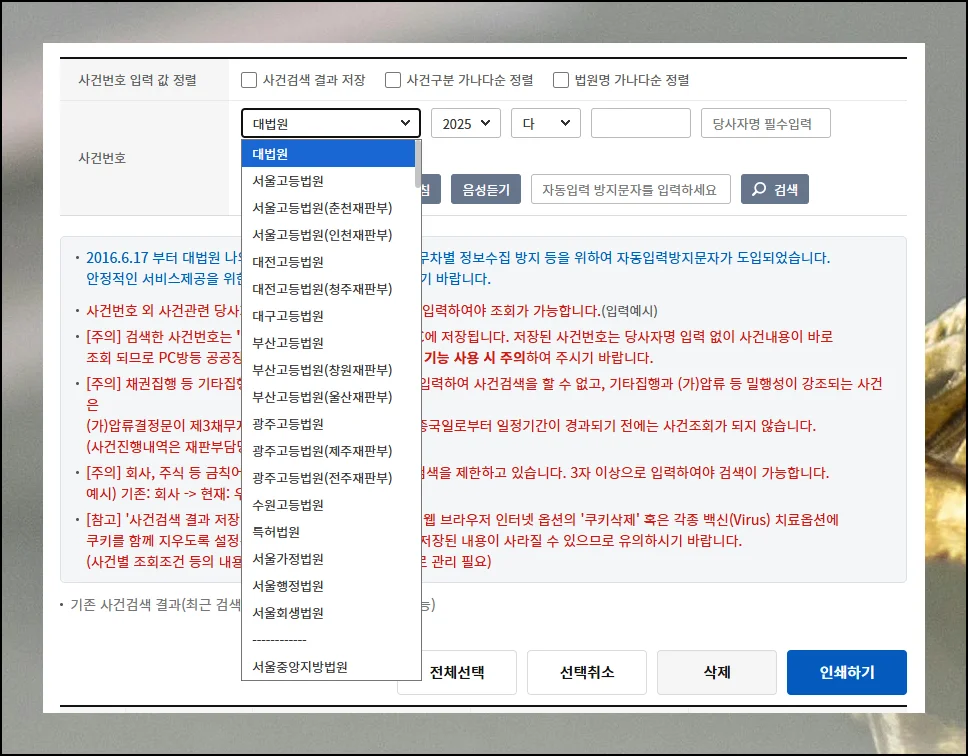Select 부산고등법원(창원재판부) option
The image size is (968, 756).
322,370
